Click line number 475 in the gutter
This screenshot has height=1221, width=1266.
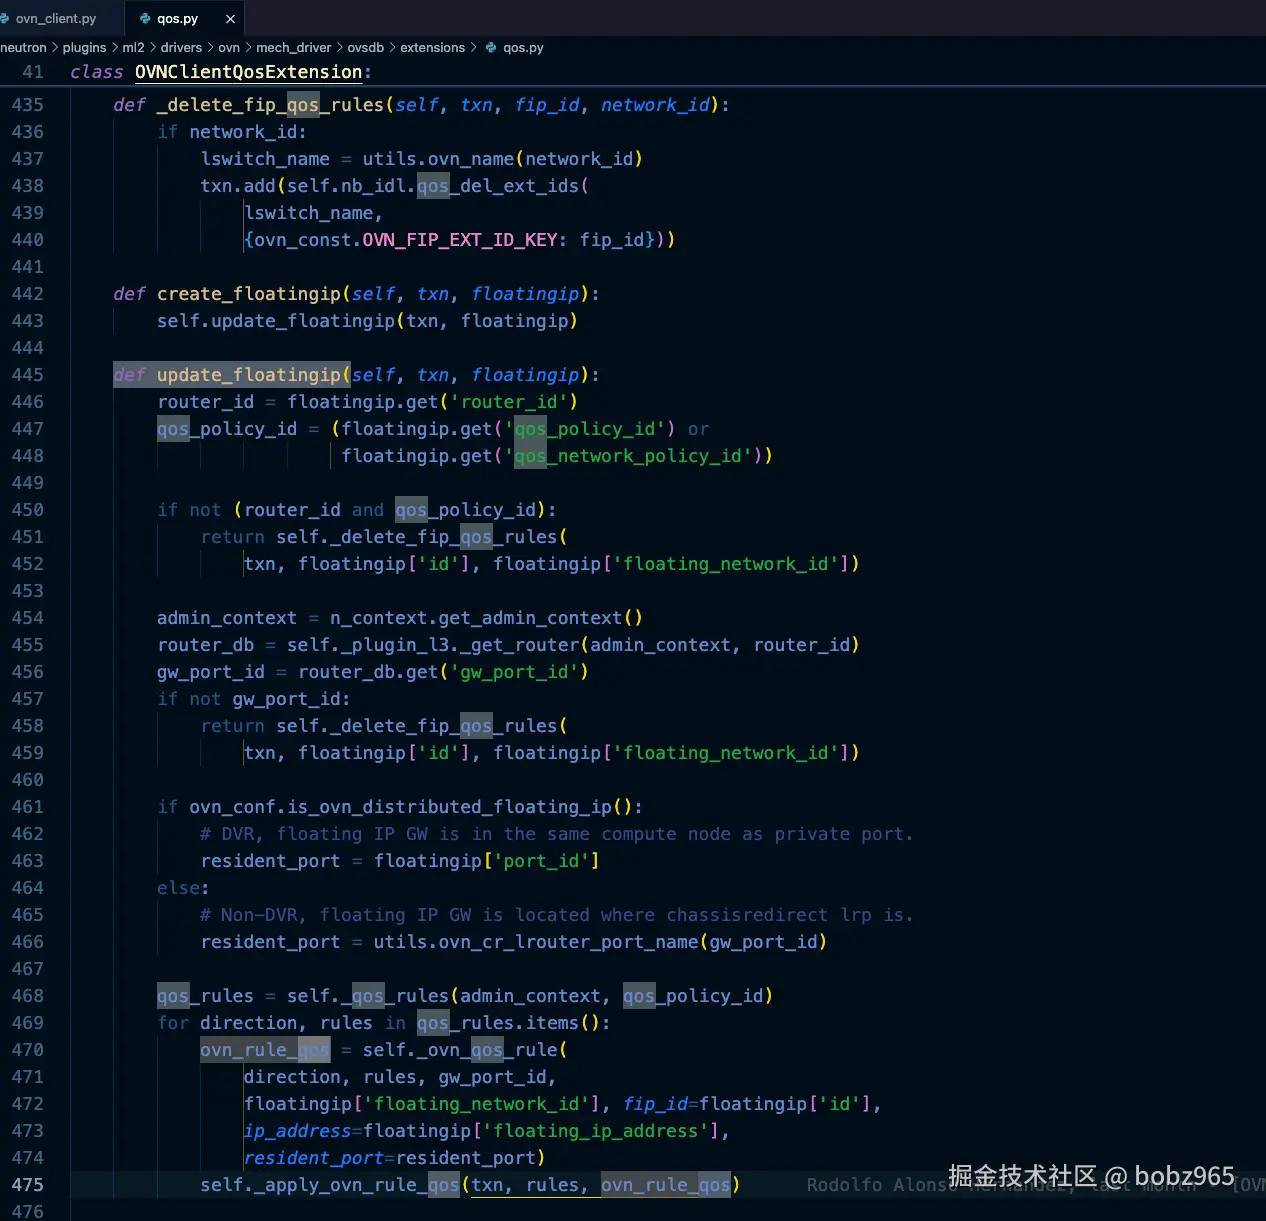pos(28,1185)
